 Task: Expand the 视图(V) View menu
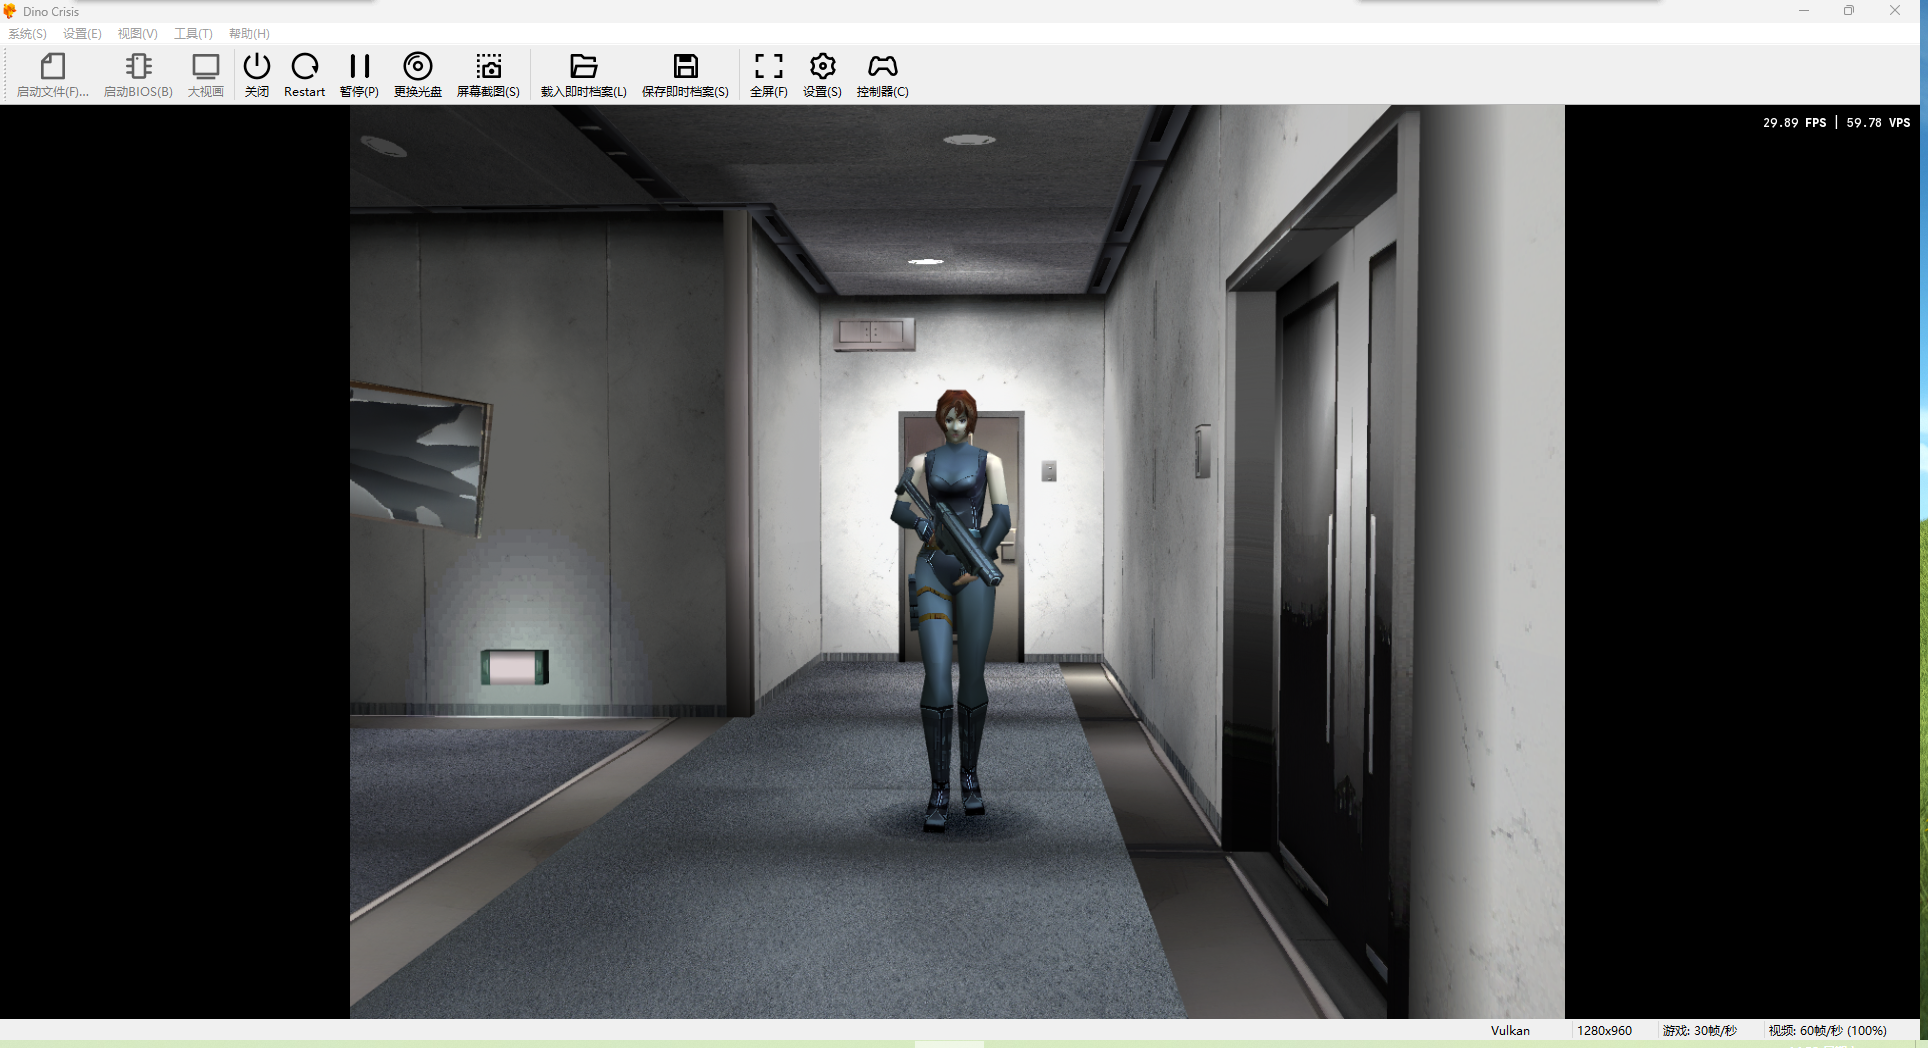coord(137,34)
